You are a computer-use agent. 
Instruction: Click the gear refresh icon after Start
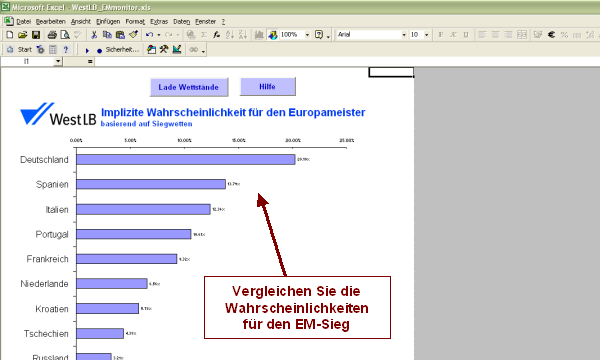[x=40, y=50]
